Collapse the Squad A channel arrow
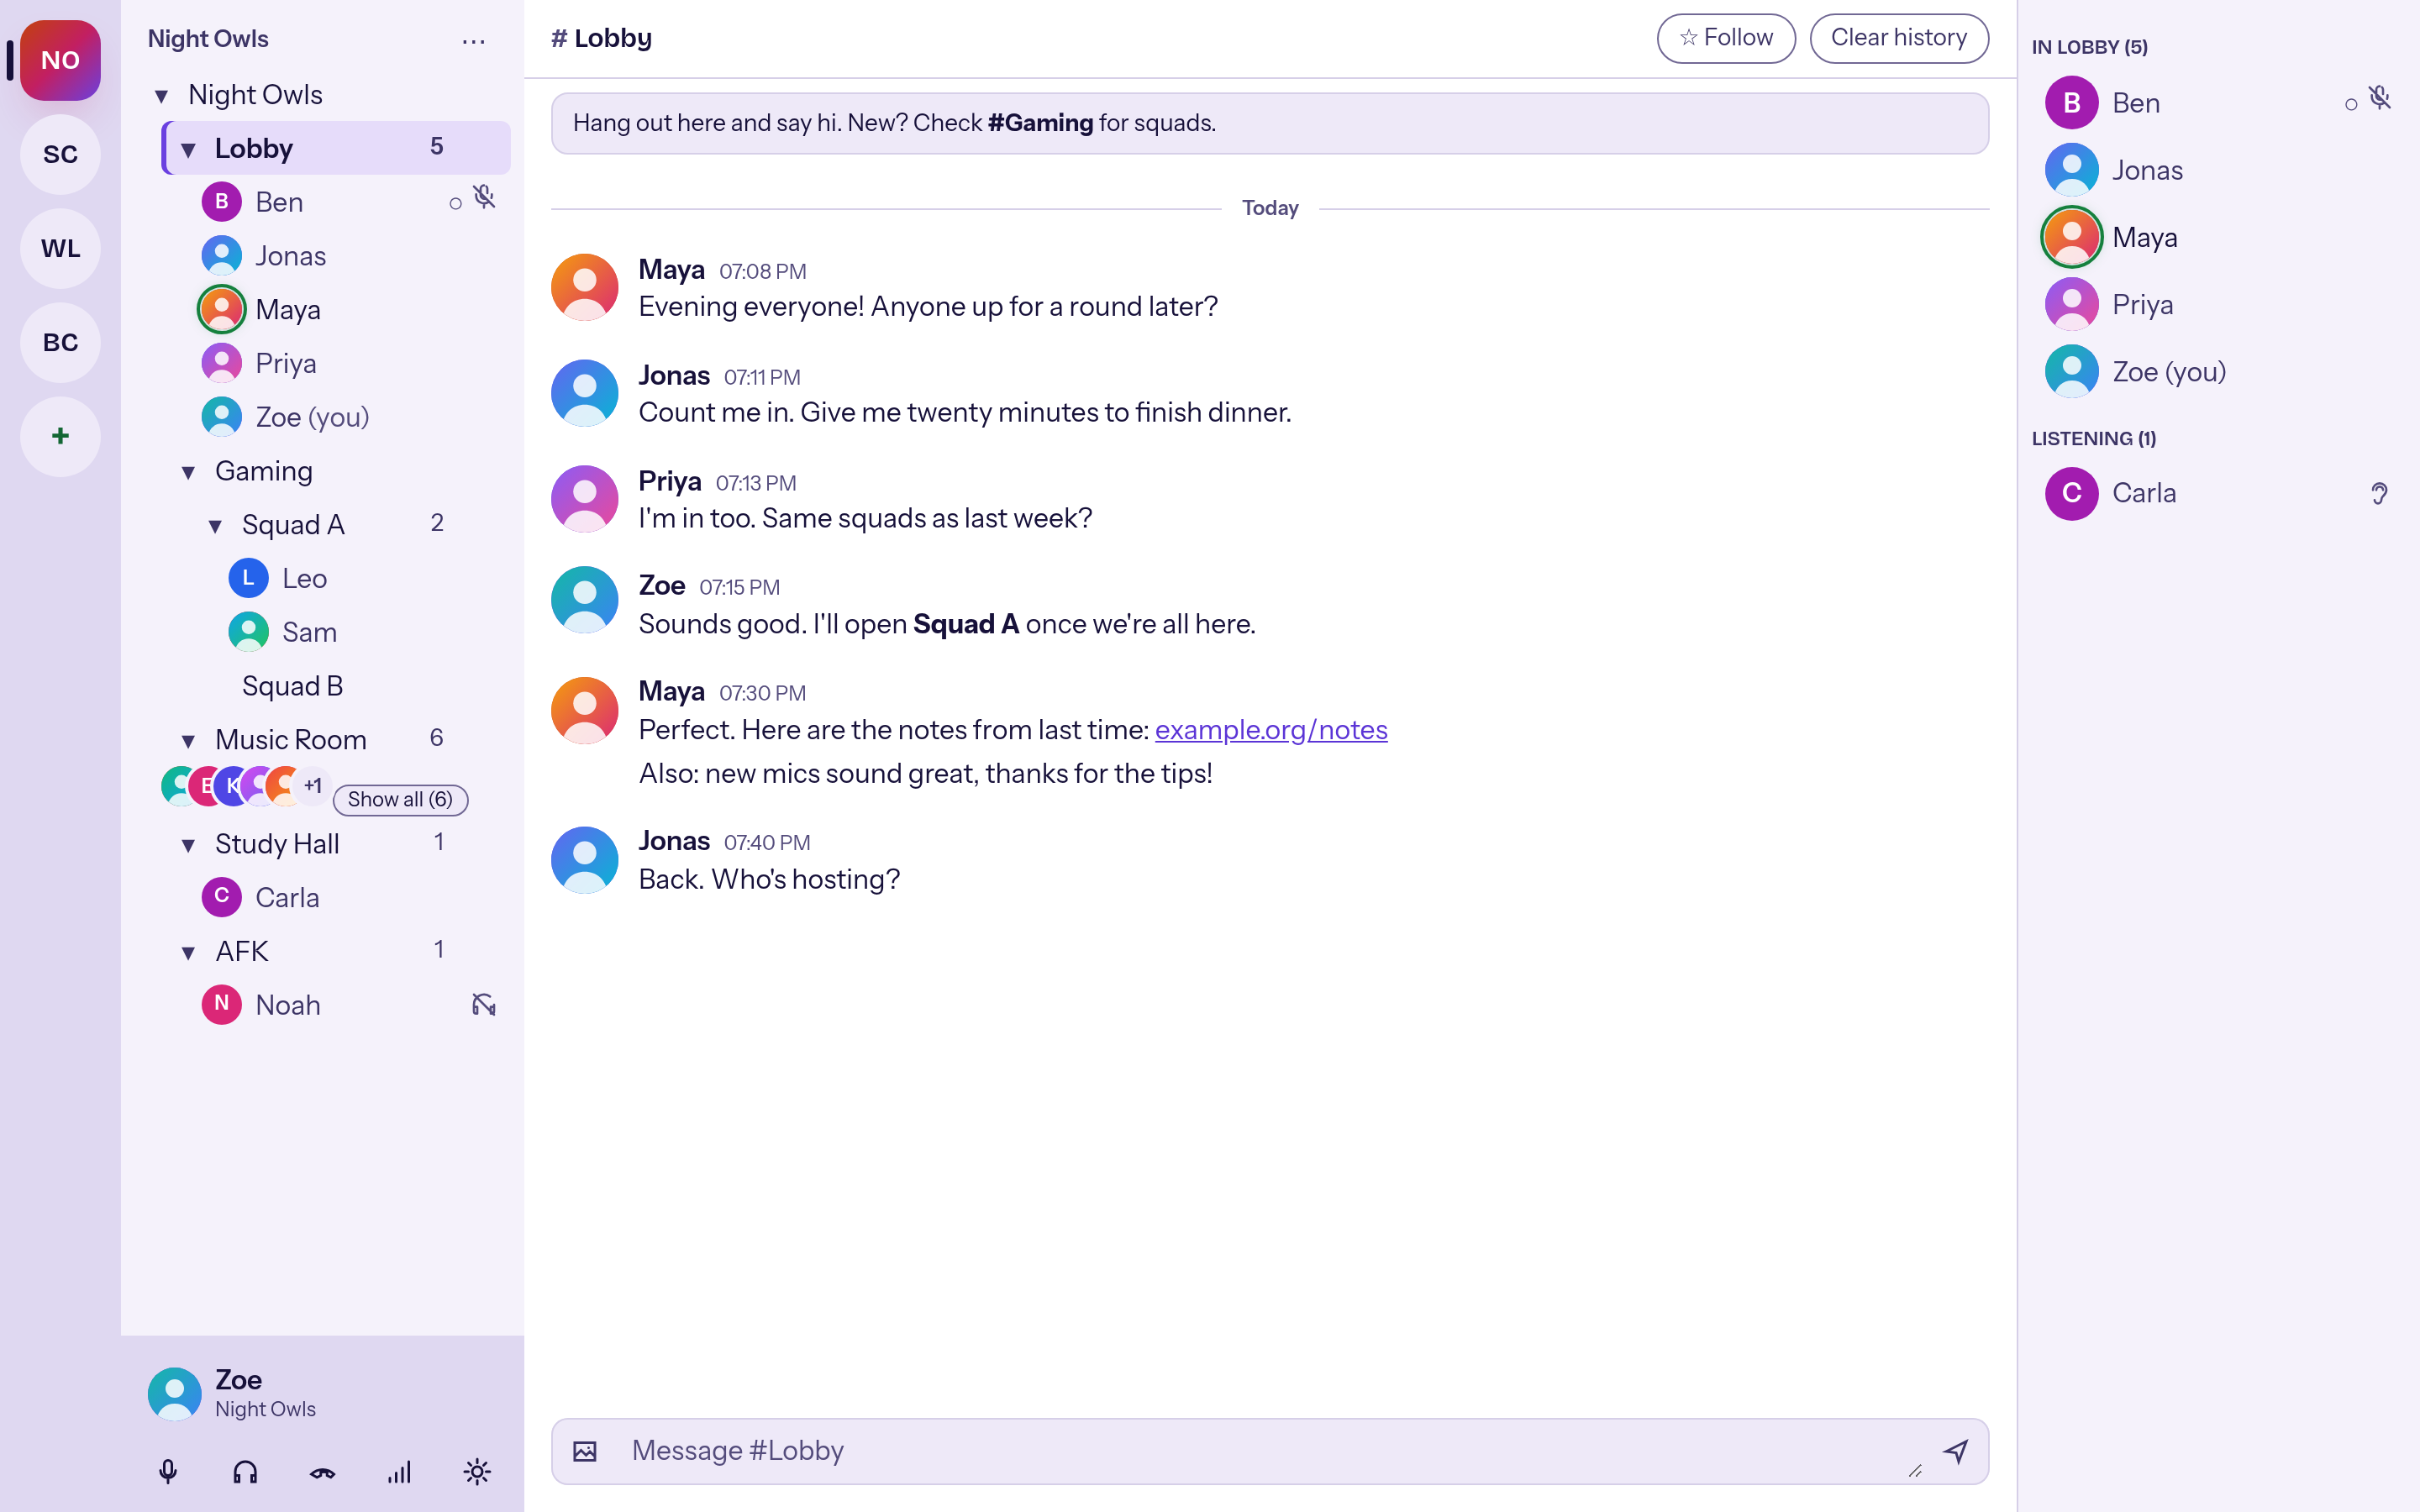The width and height of the screenshot is (2420, 1512). pyautogui.click(x=215, y=526)
